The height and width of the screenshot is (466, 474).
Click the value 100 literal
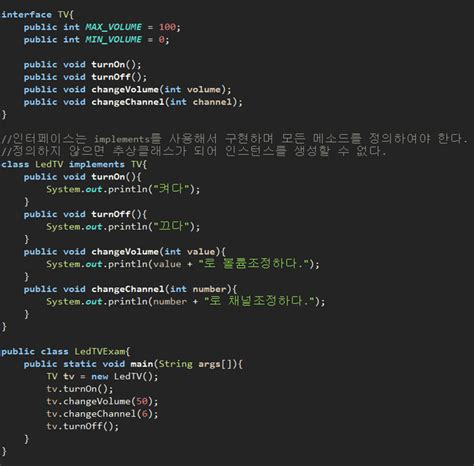tap(167, 27)
